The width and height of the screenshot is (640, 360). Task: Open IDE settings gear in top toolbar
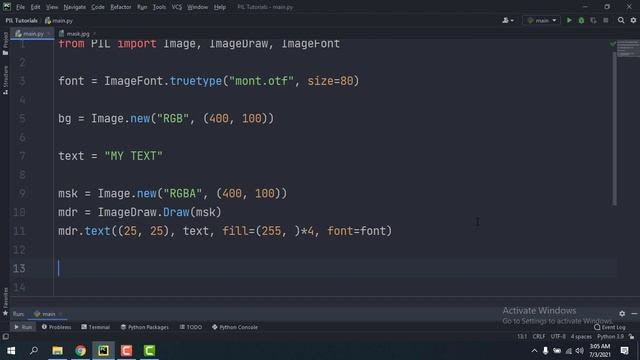click(633, 20)
